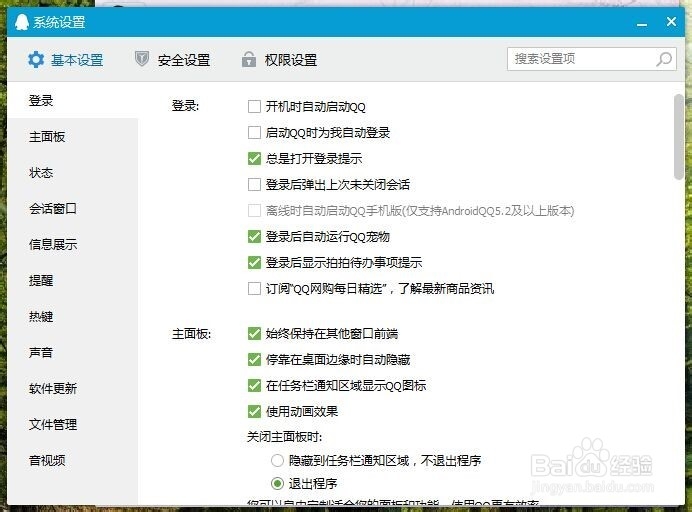This screenshot has width=692, height=512.
Task: Open 音视频 settings in sidebar
Action: tap(73, 461)
